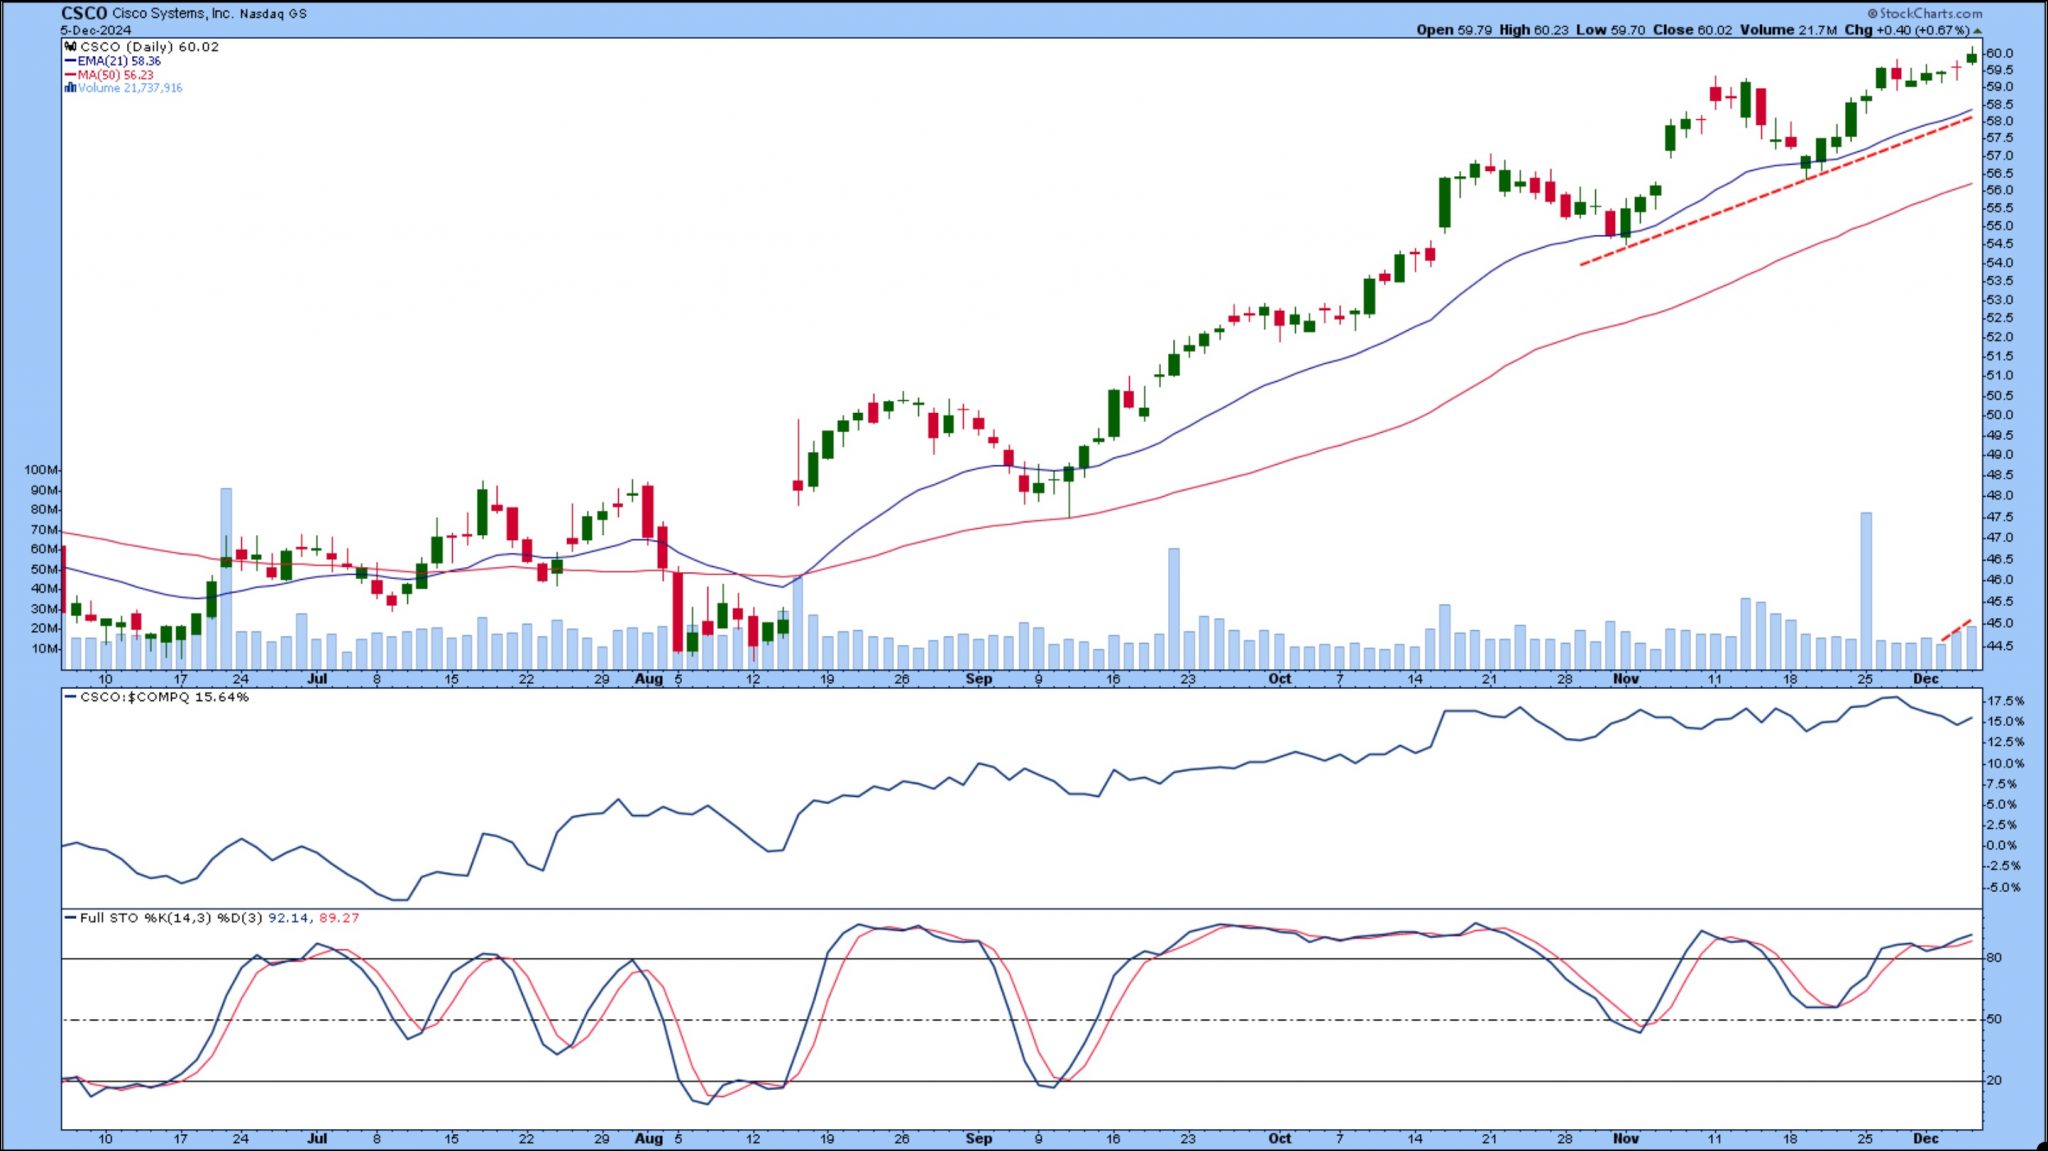Click 'Dec' on the price panel date axis
2048x1151 pixels.
point(1926,679)
